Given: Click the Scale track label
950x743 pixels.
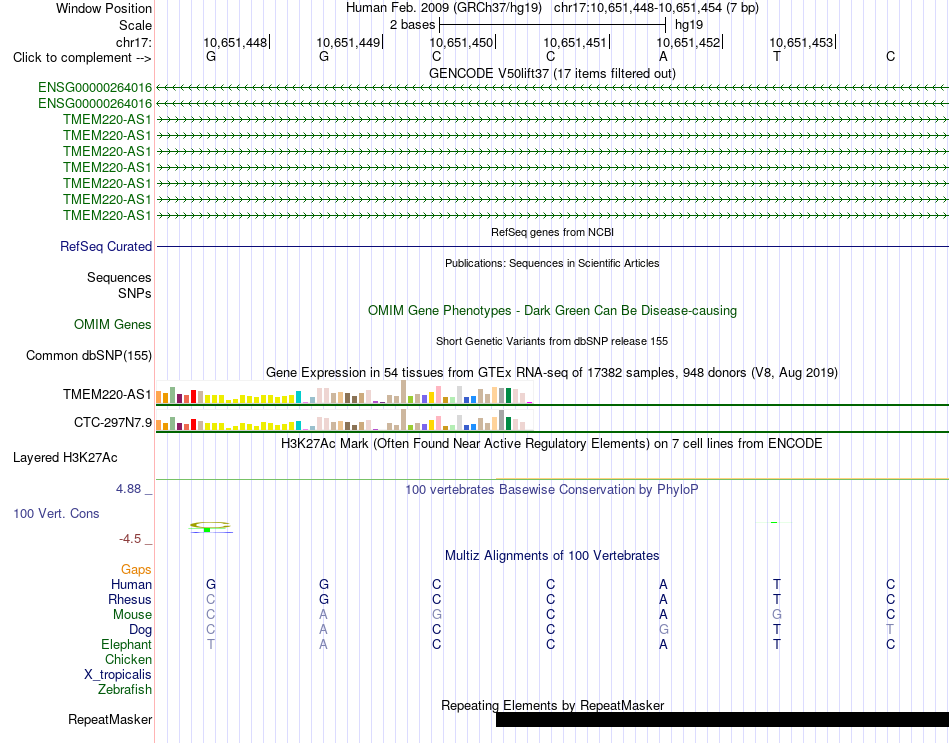Looking at the screenshot, I should coord(135,25).
